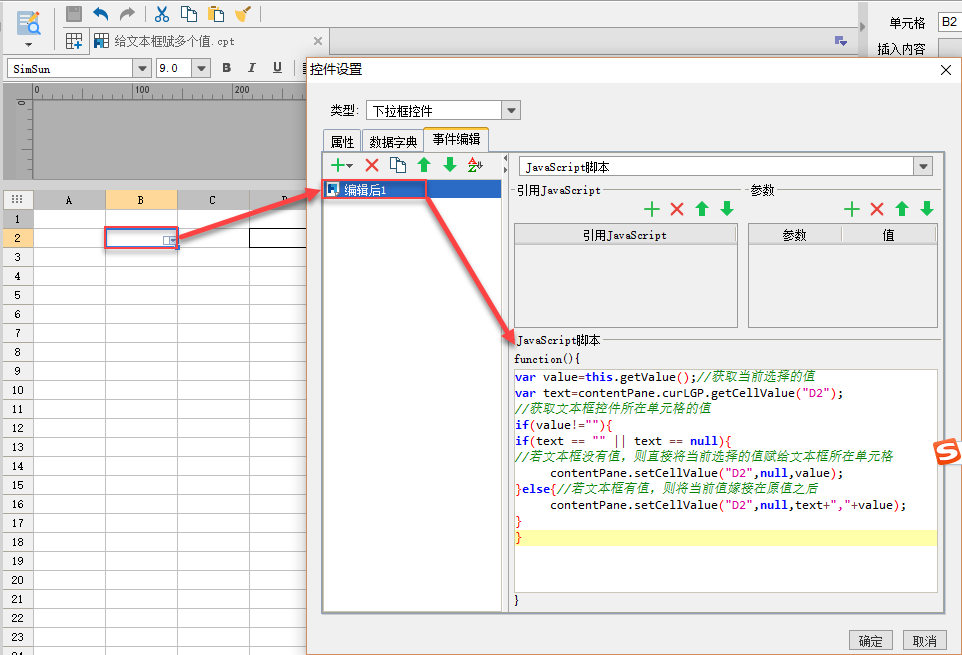Close the 给文本框赋多个值.cpt tab
962x655 pixels.
click(x=318, y=41)
